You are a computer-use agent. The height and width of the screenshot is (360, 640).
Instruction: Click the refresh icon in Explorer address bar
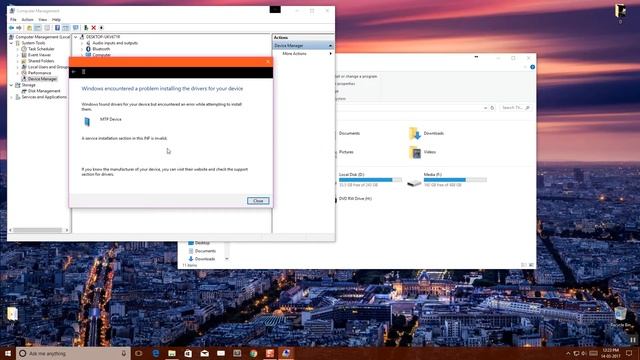492,108
